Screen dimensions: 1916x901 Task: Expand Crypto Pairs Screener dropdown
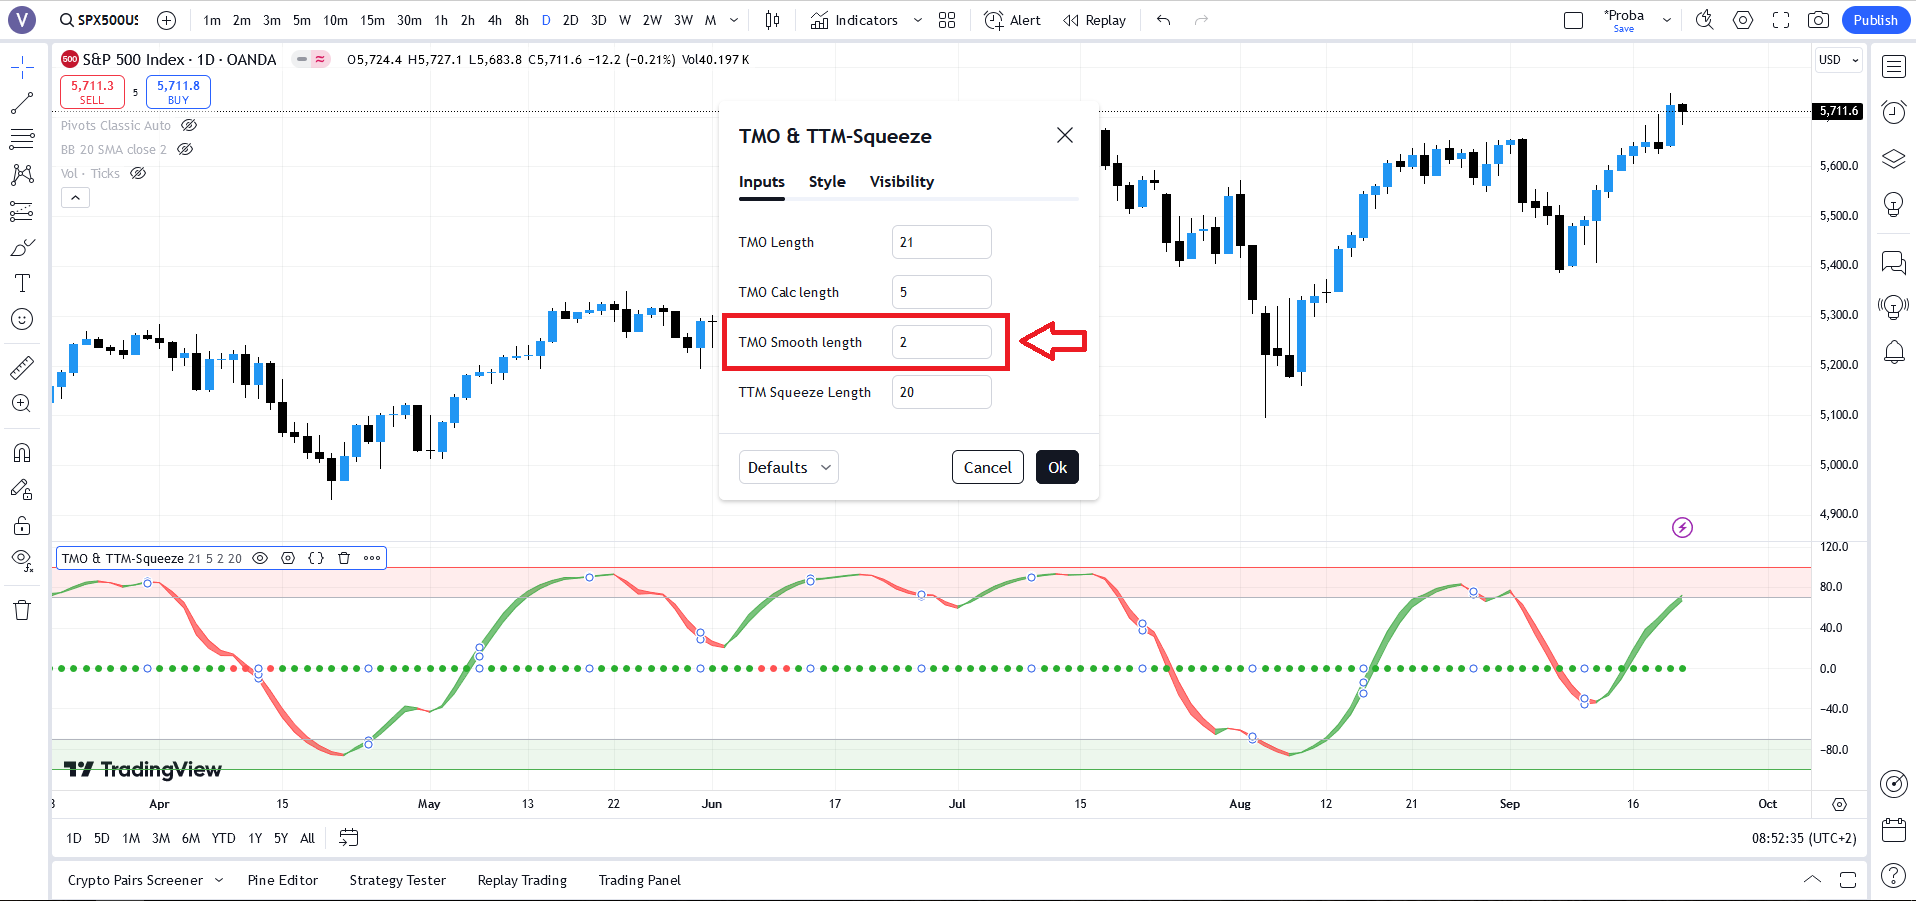coord(219,880)
